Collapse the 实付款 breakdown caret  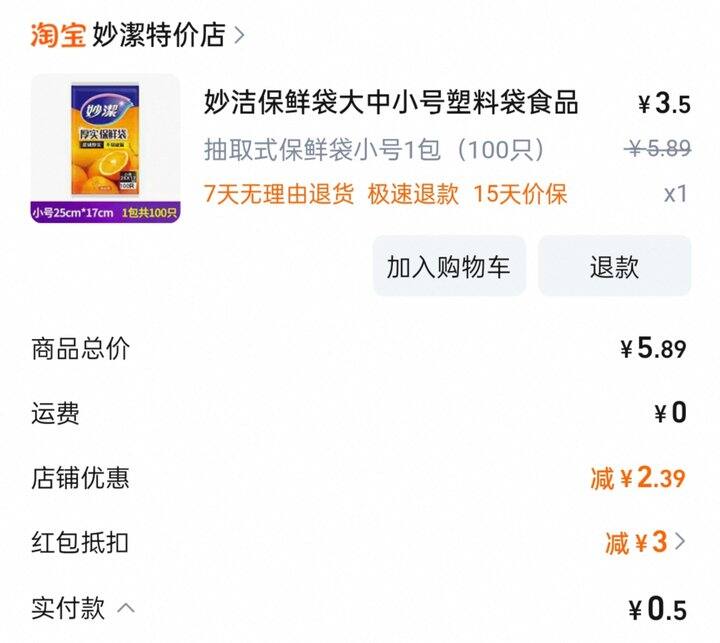pyautogui.click(x=126, y=608)
